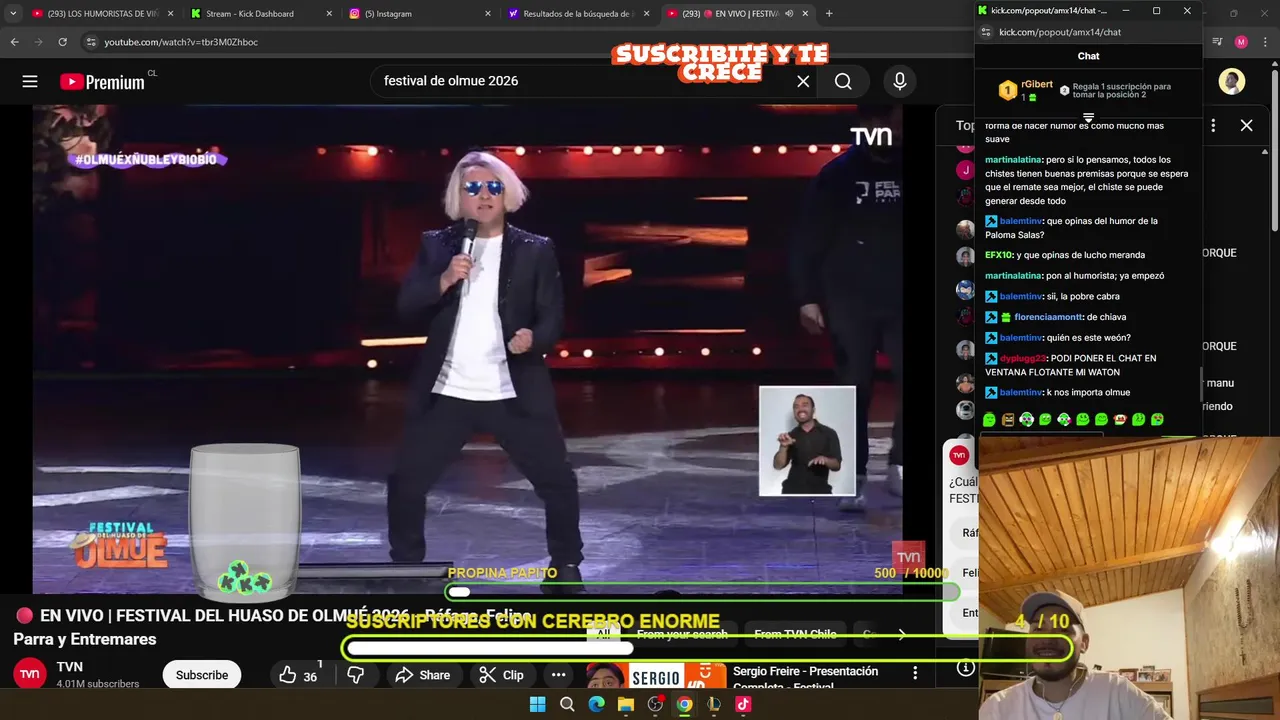
Task: Open a new Chrome tab
Action: click(x=829, y=14)
